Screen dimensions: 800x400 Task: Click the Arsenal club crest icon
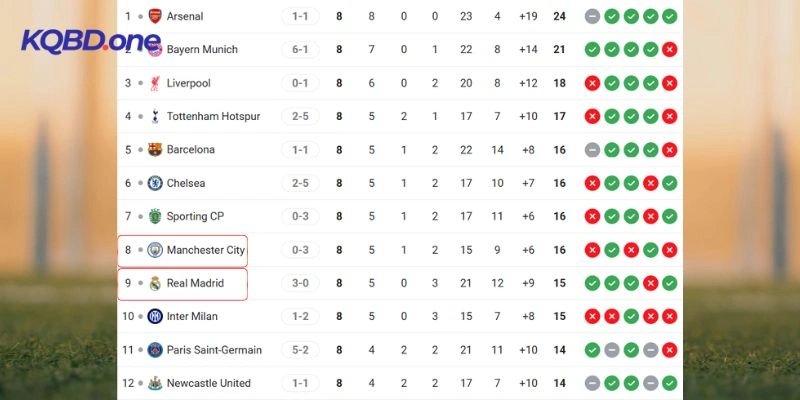pos(154,16)
